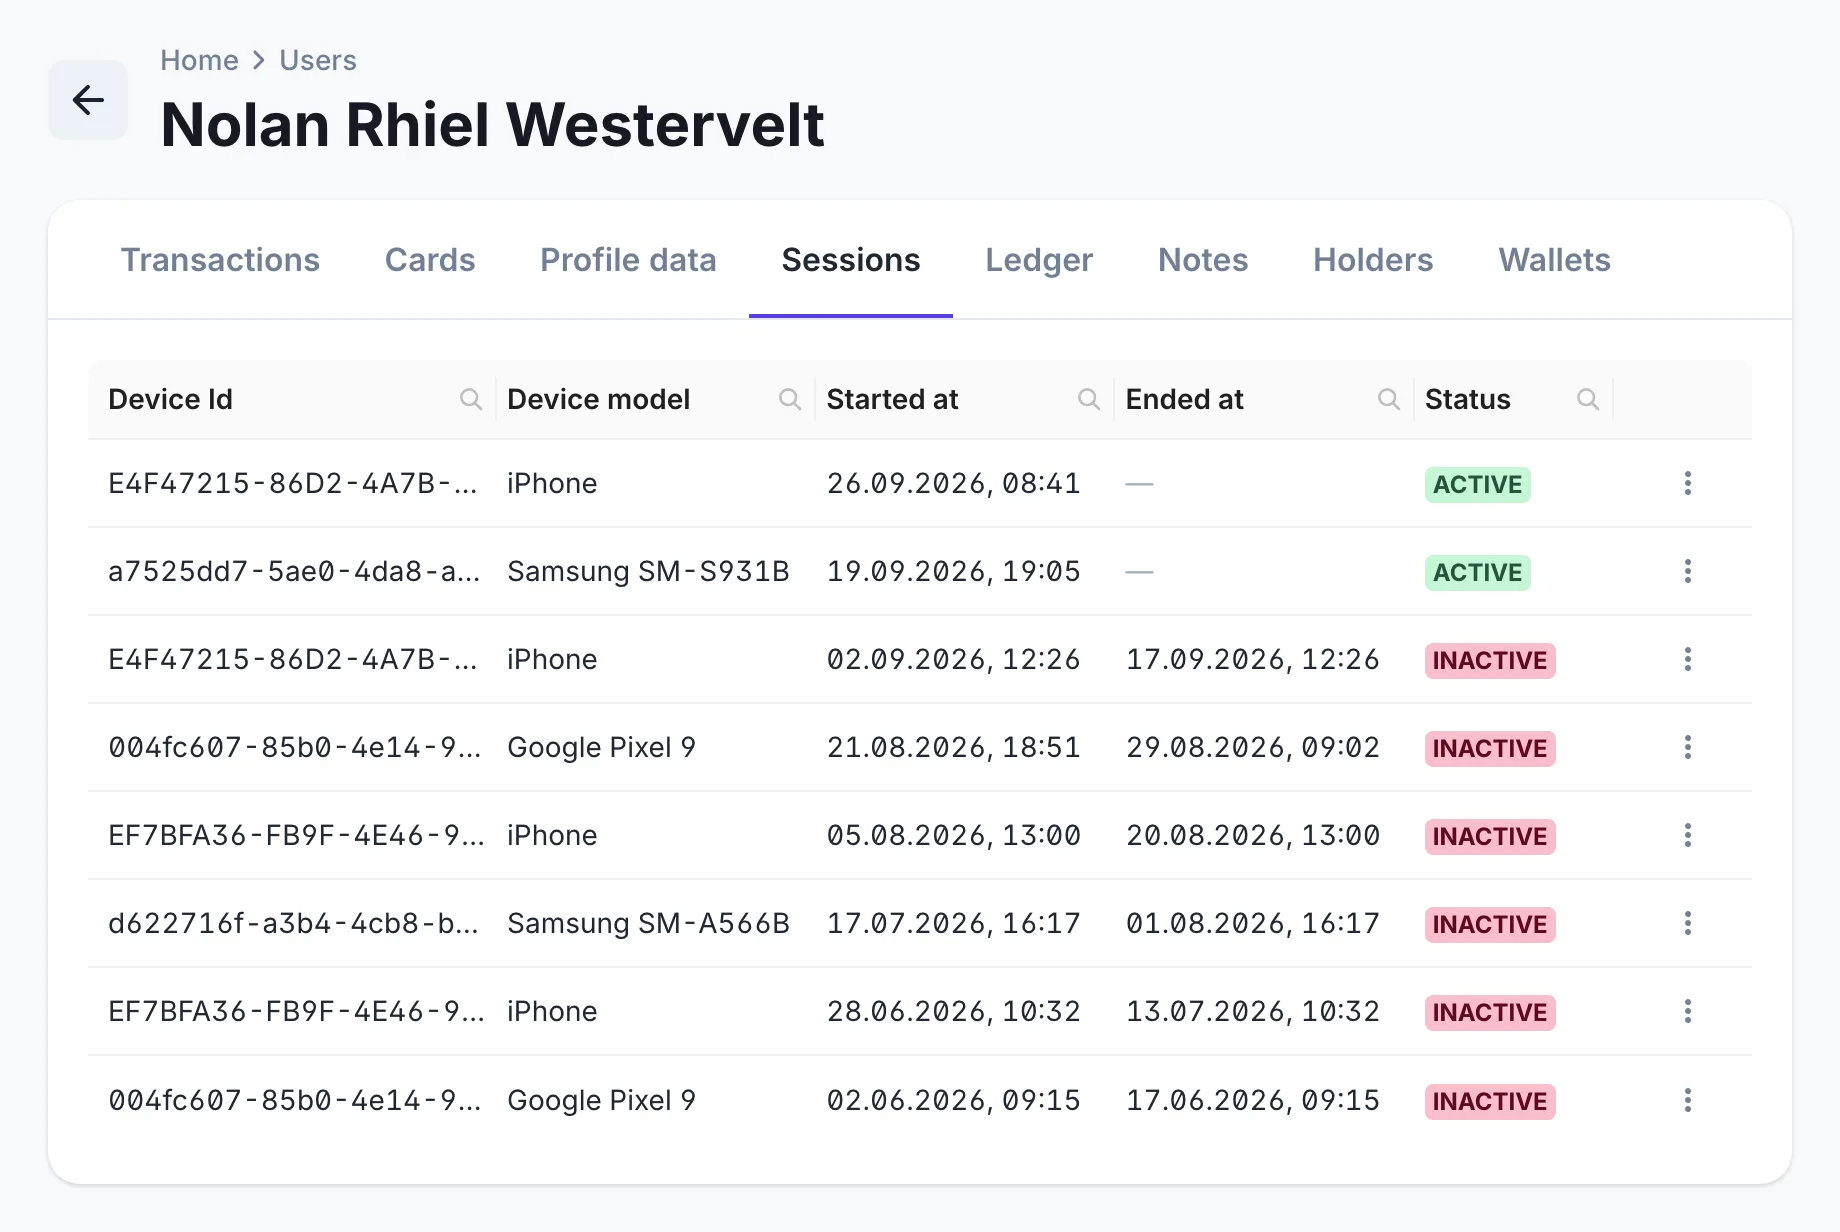This screenshot has width=1840, height=1232.
Task: Click ACTIVE badge in Samsung SM-S931B row
Action: click(x=1477, y=572)
